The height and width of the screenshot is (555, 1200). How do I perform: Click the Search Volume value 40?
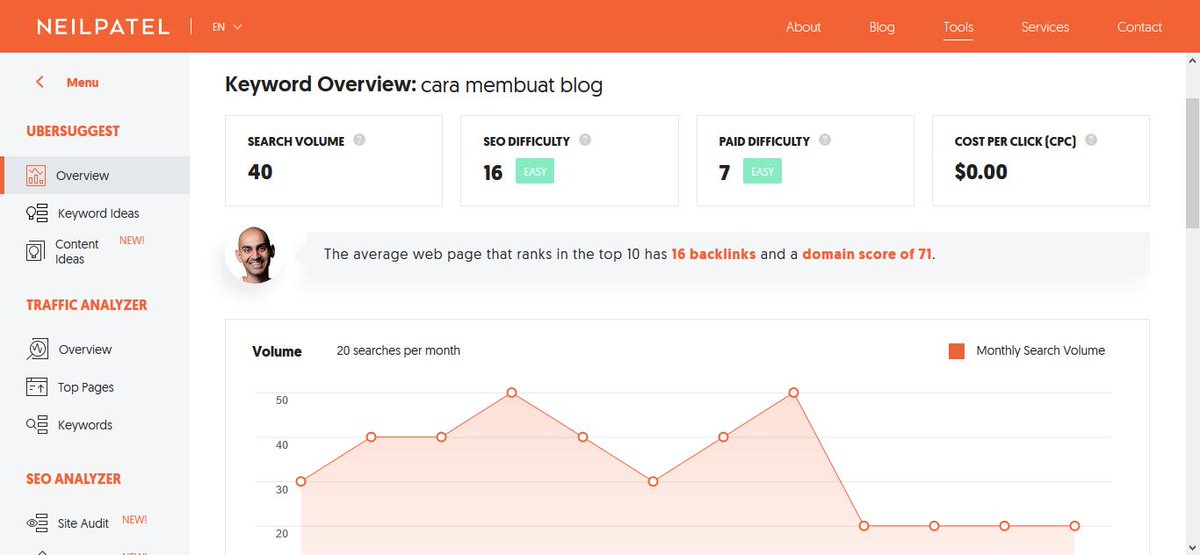(260, 172)
